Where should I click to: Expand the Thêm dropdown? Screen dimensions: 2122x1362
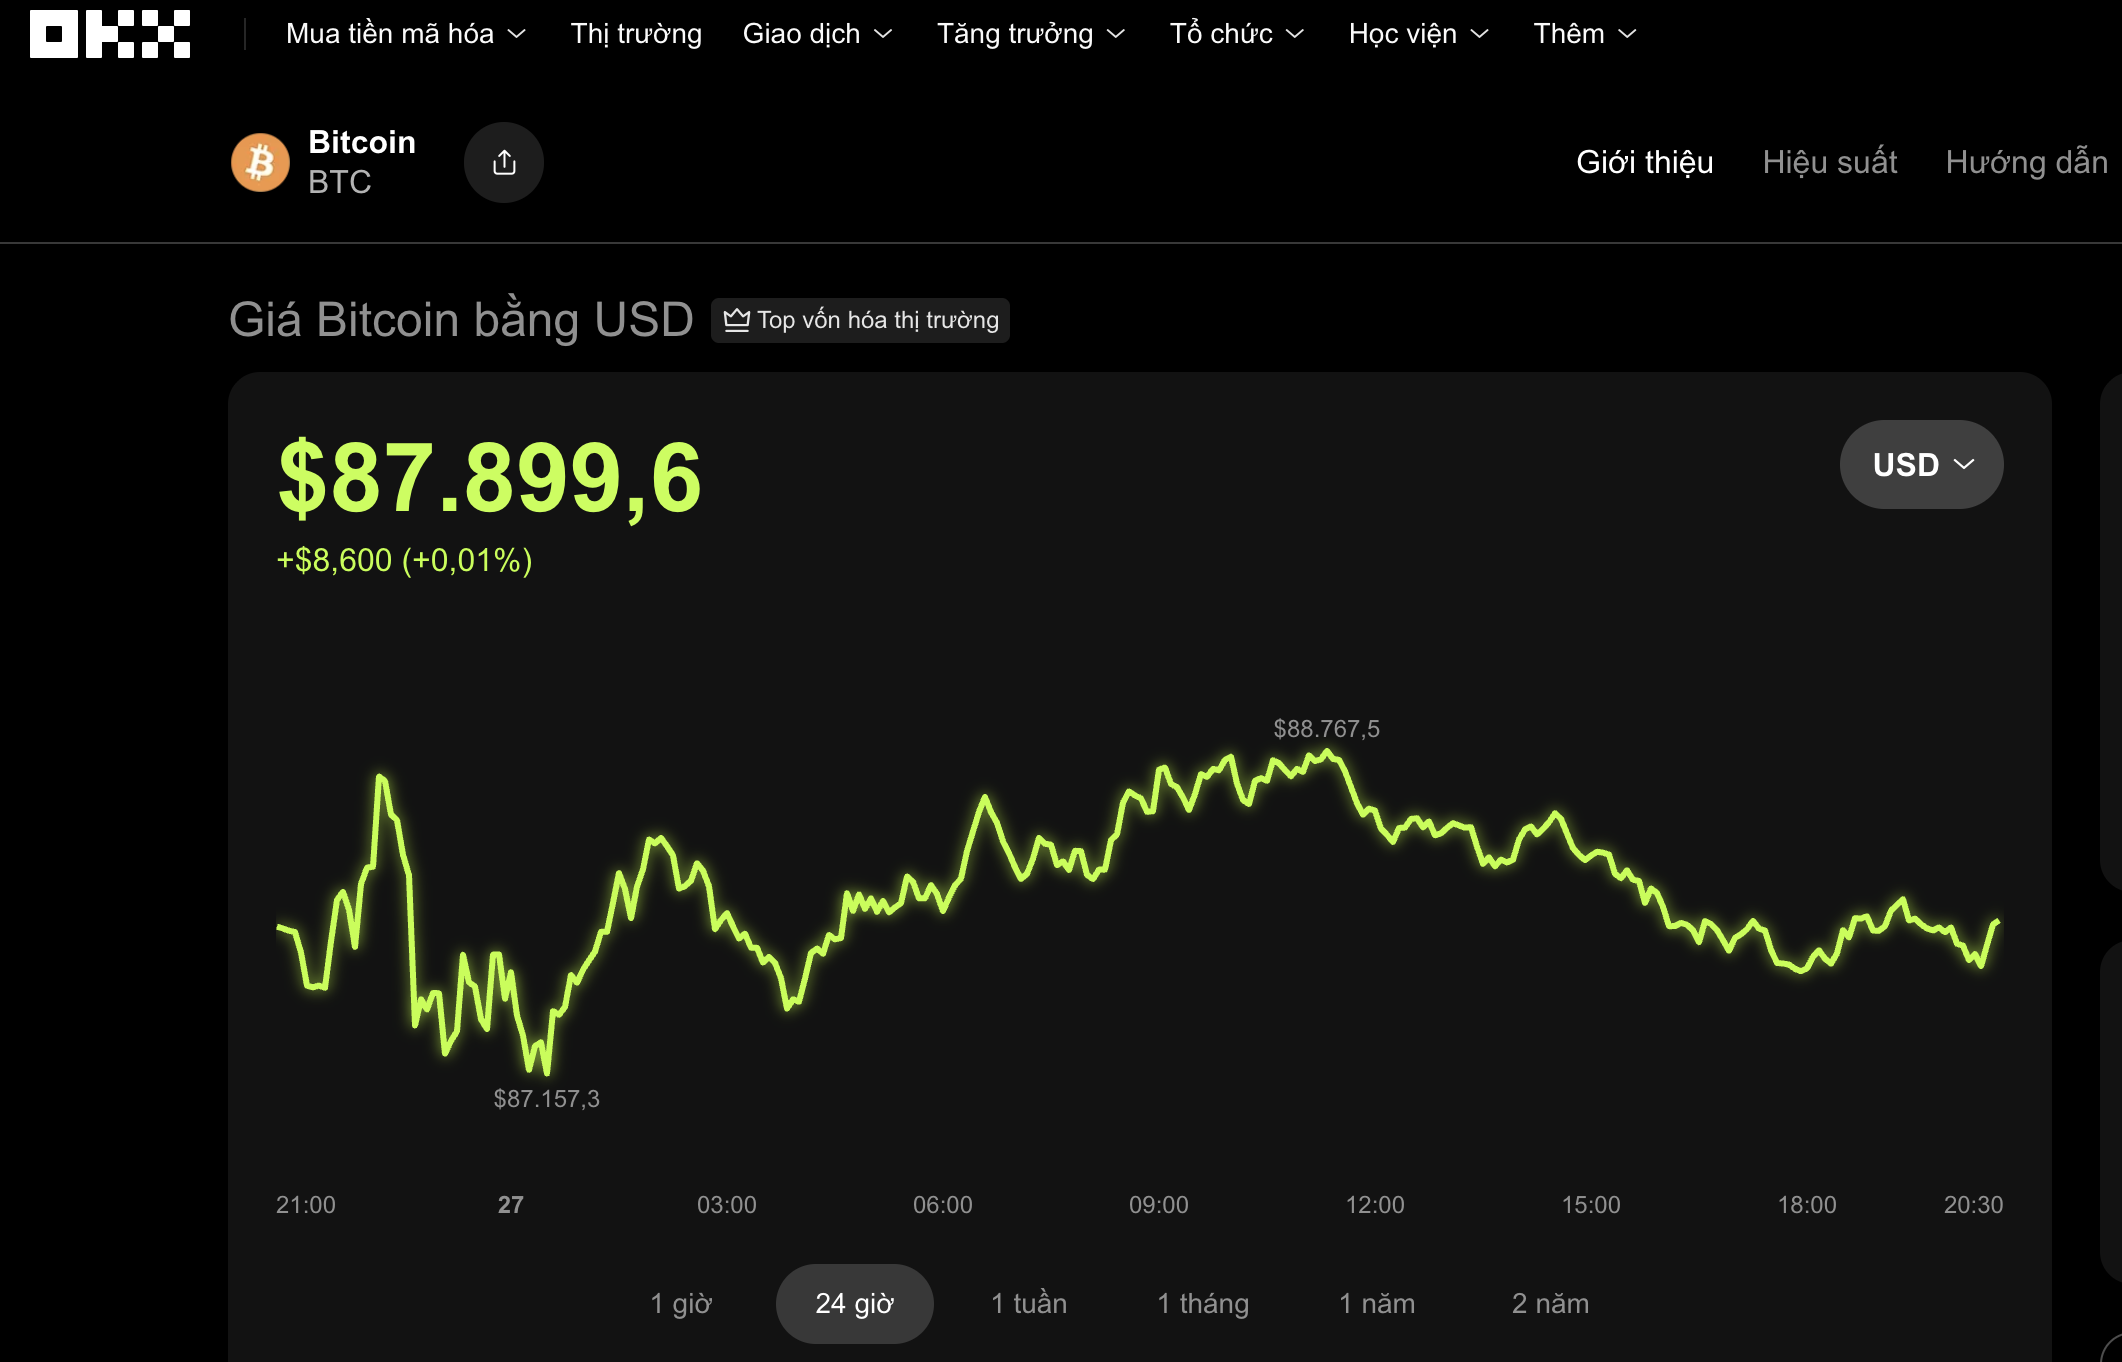[x=1583, y=33]
